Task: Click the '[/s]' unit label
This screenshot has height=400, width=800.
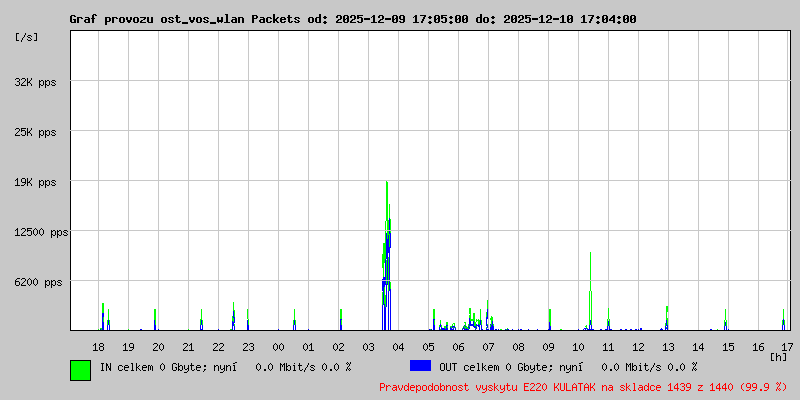Action: (27, 37)
